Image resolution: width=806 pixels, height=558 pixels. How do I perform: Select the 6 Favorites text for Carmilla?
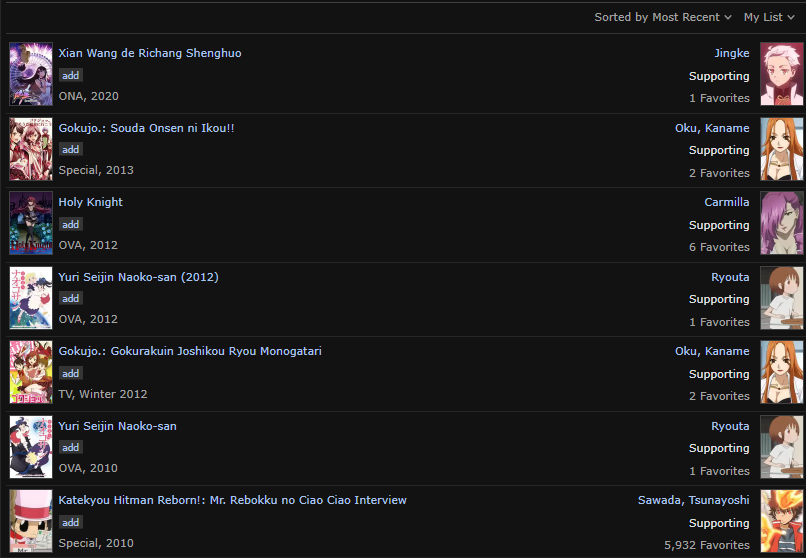[x=719, y=247]
